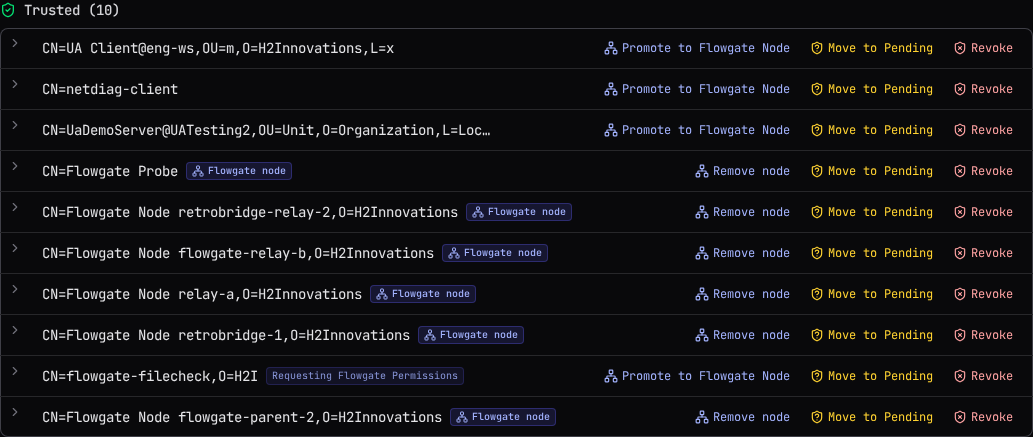Move Flowgate Probe to Pending
Screen dimensions: 1033x437
point(872,171)
